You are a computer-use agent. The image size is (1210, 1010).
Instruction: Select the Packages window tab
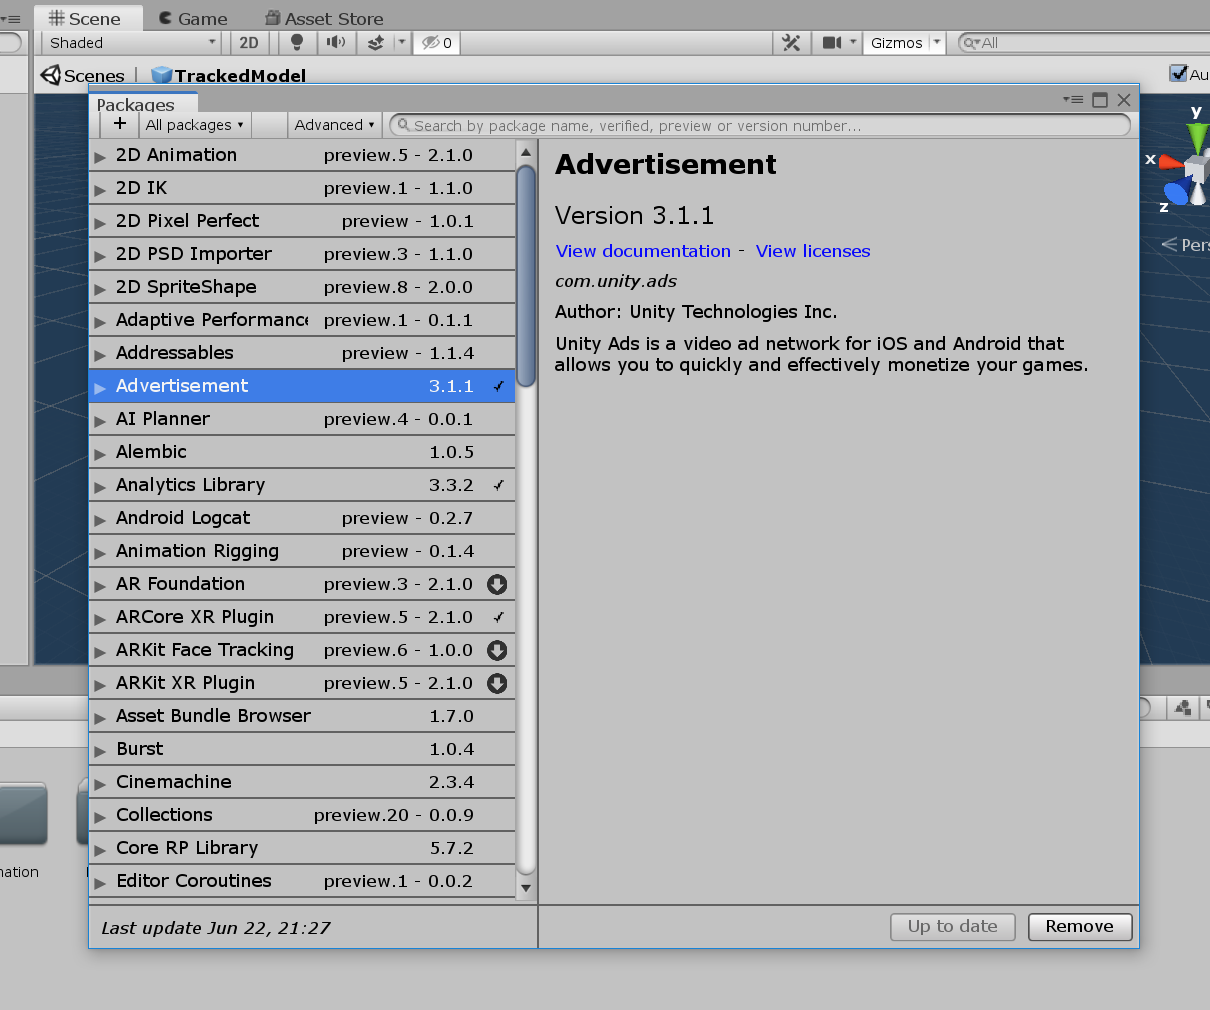point(143,103)
